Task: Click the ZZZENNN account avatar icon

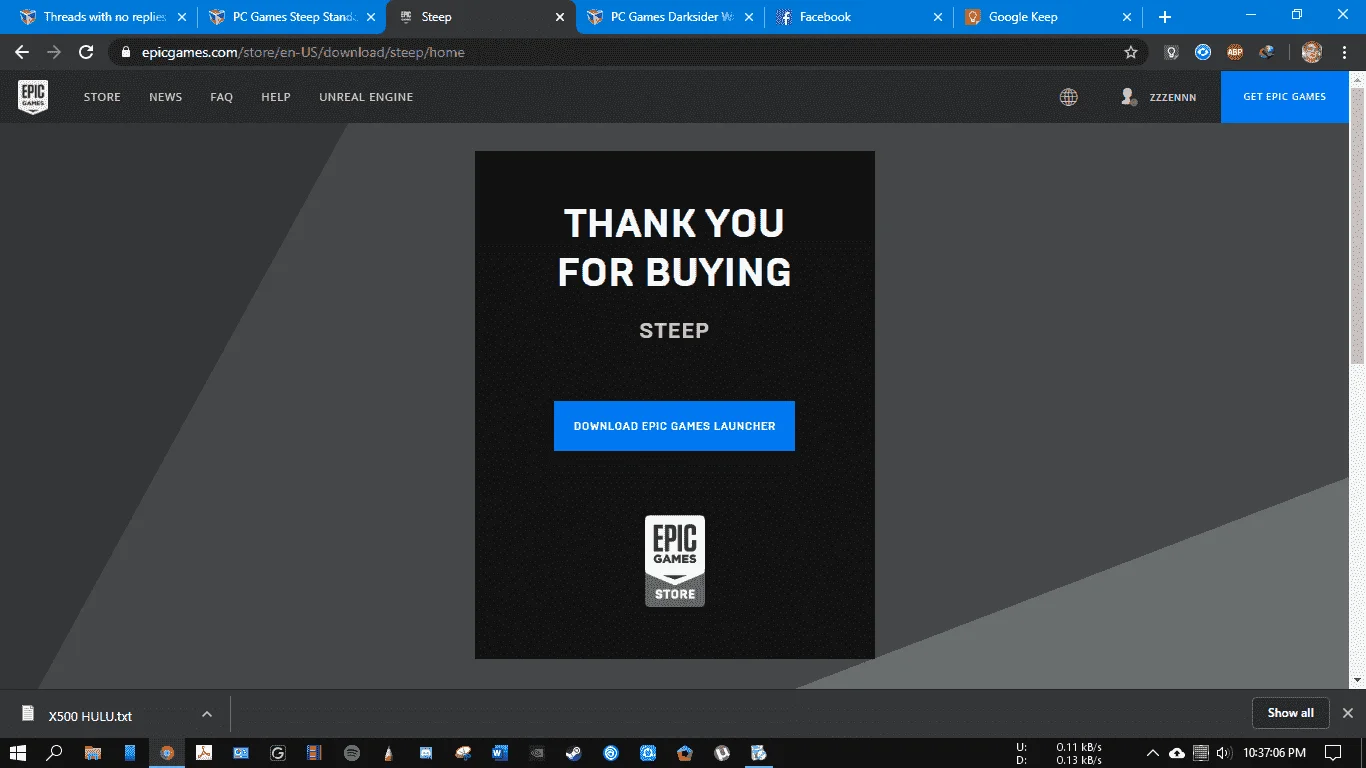Action: [1129, 97]
